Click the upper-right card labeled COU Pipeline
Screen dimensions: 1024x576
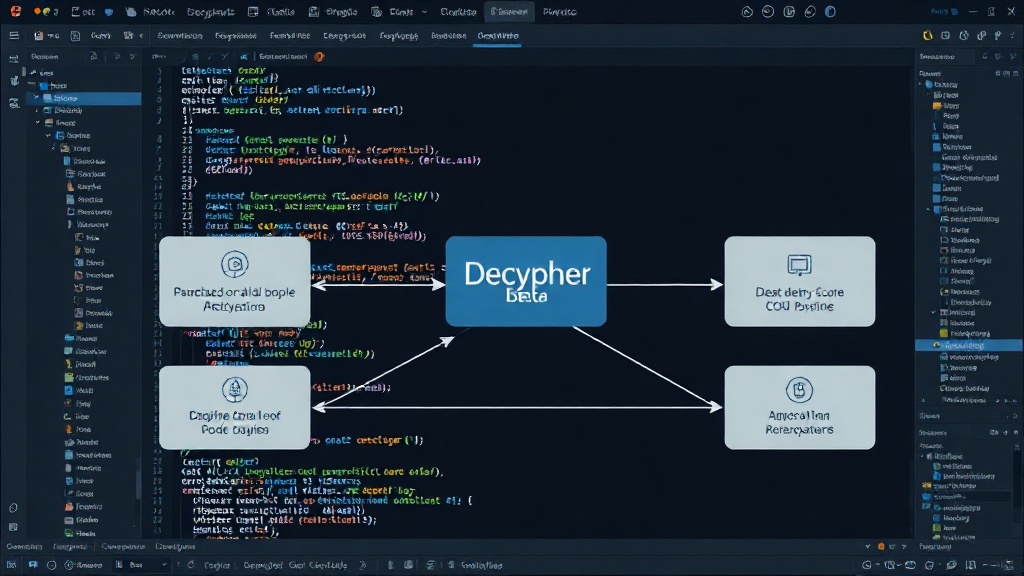[799, 281]
